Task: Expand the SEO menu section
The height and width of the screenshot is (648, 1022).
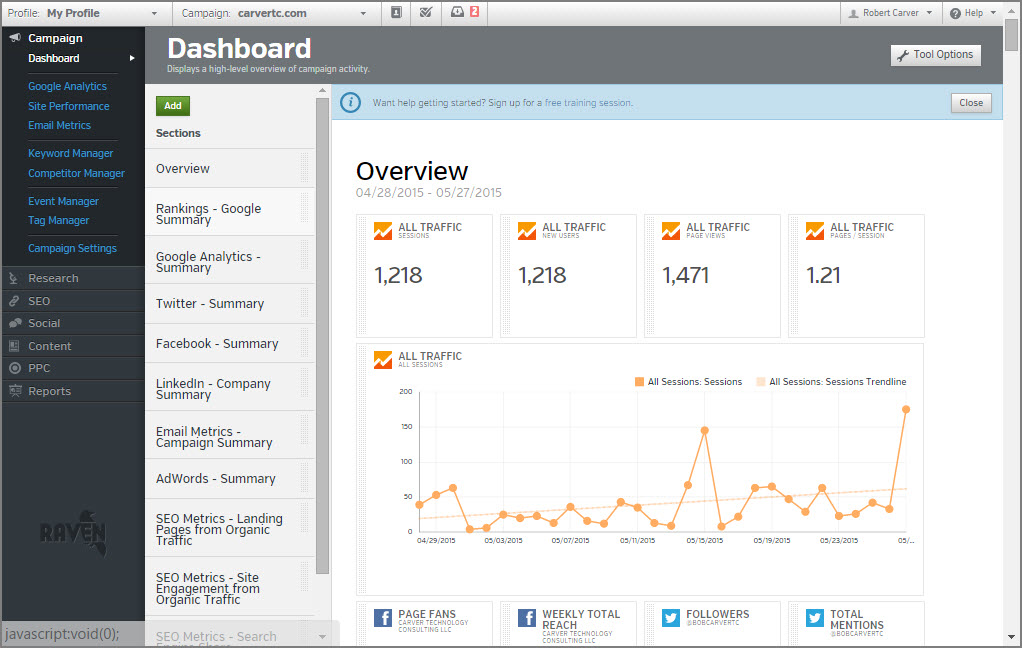Action: [73, 301]
